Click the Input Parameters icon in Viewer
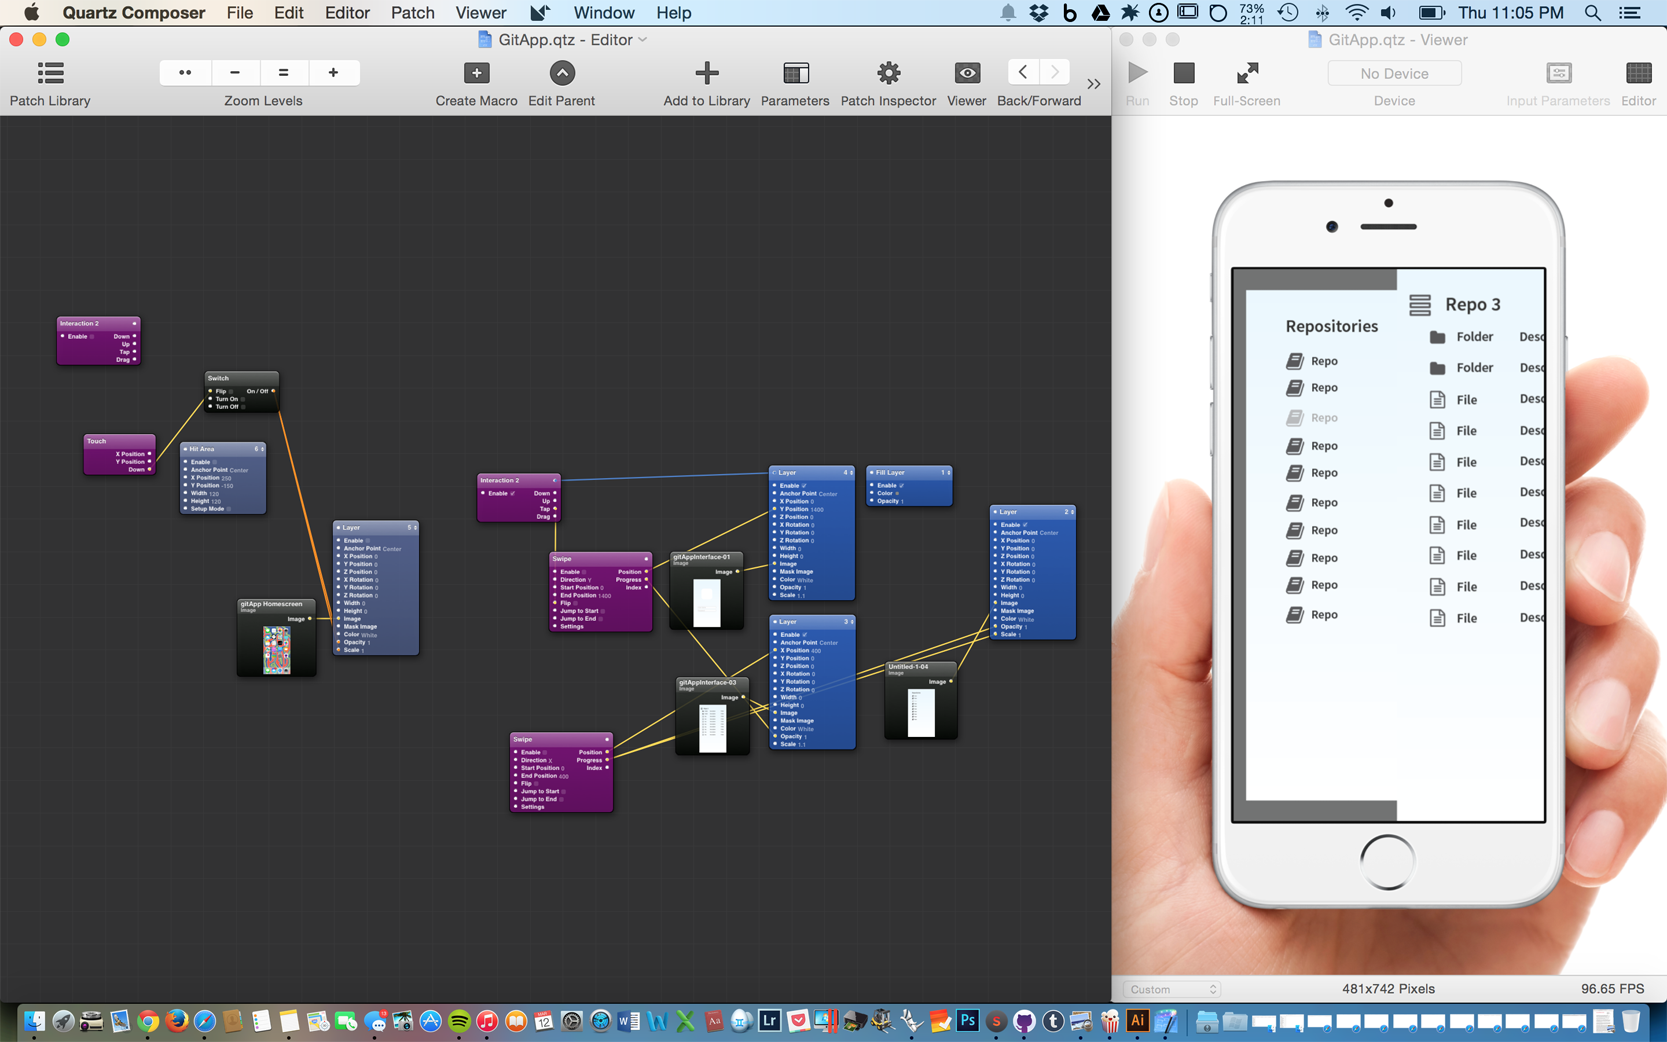Viewport: 1667px width, 1042px height. click(1558, 73)
